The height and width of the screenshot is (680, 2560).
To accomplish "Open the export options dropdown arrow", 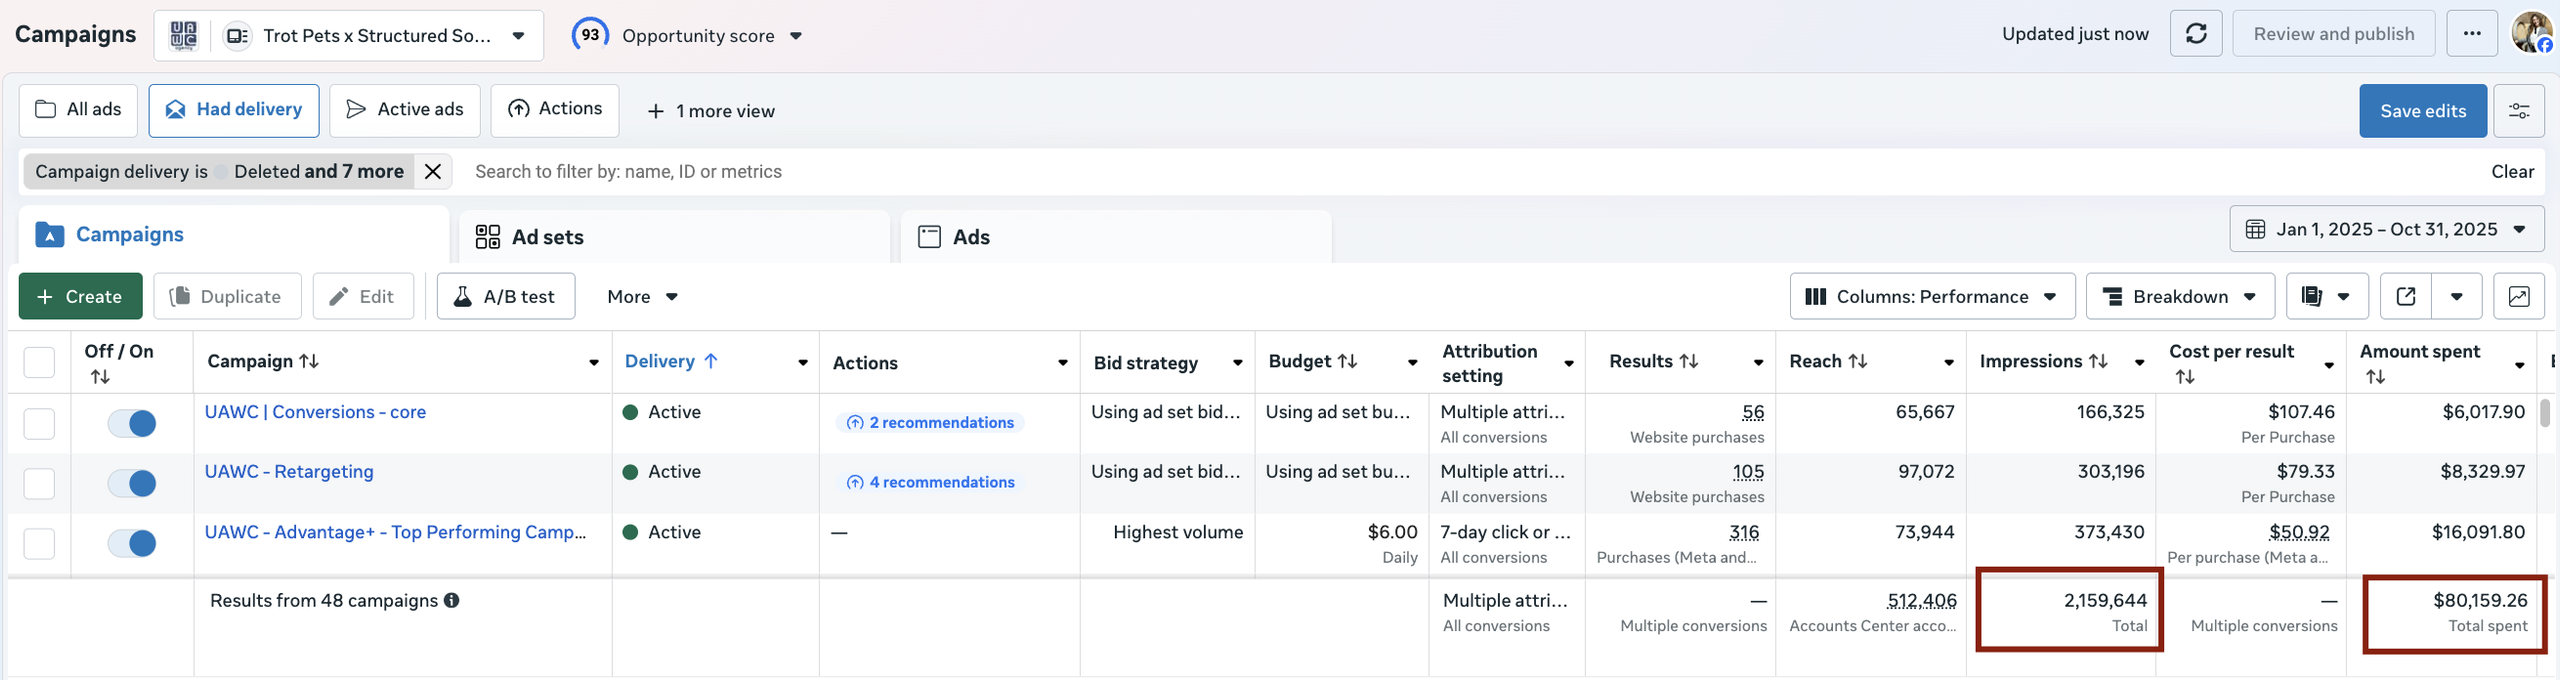I will click(x=2457, y=296).
